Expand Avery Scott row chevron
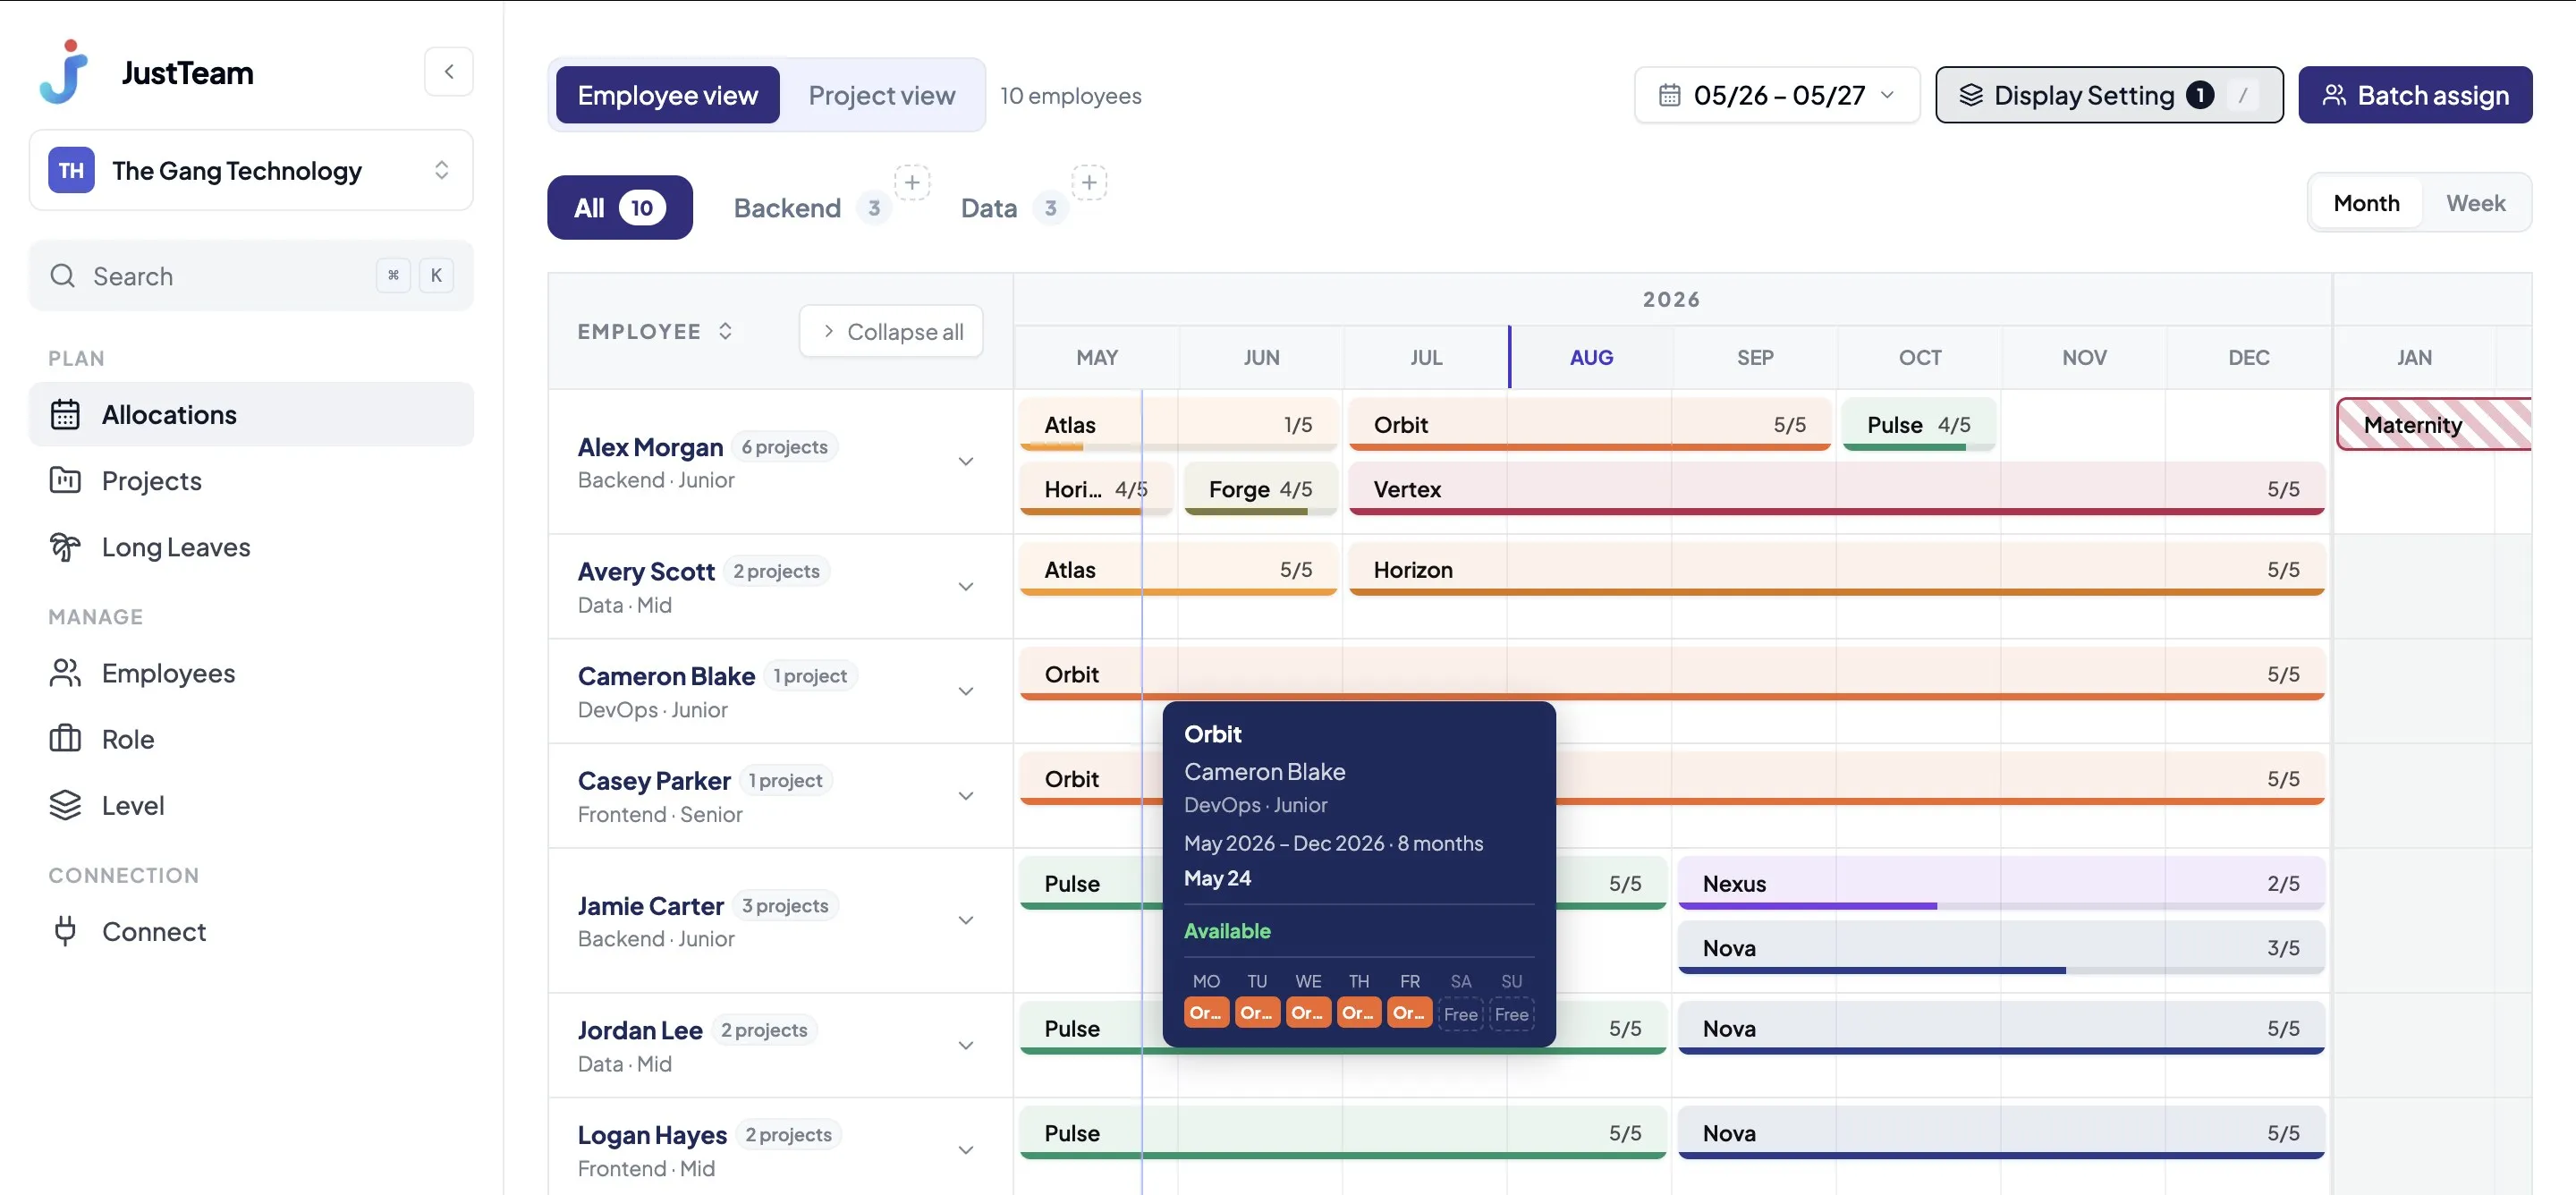 [966, 586]
